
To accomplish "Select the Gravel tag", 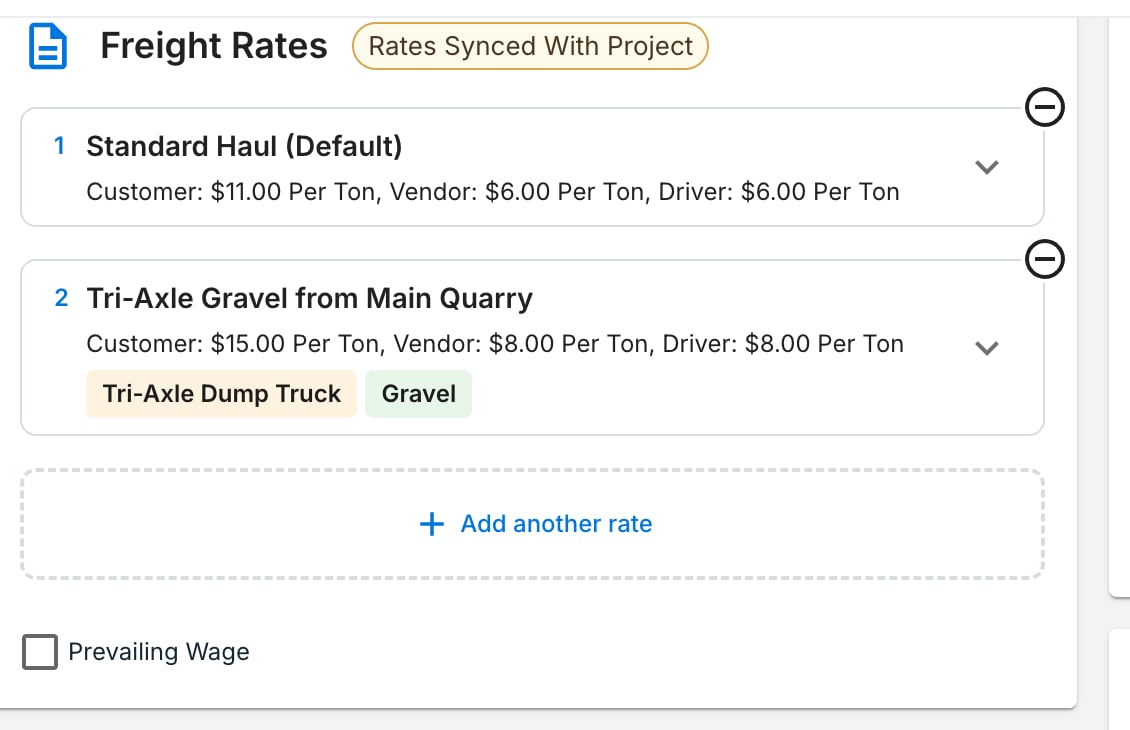I will pos(419,394).
